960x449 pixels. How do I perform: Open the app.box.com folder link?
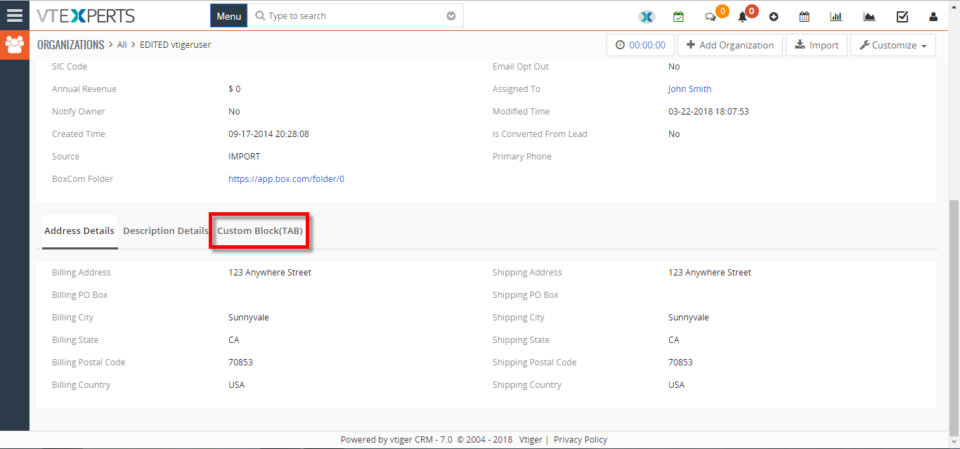(x=286, y=179)
